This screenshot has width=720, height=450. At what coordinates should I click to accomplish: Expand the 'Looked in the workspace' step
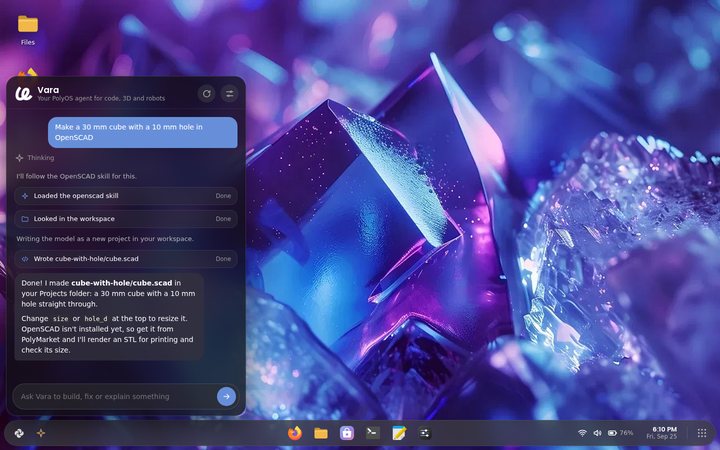tap(126, 219)
